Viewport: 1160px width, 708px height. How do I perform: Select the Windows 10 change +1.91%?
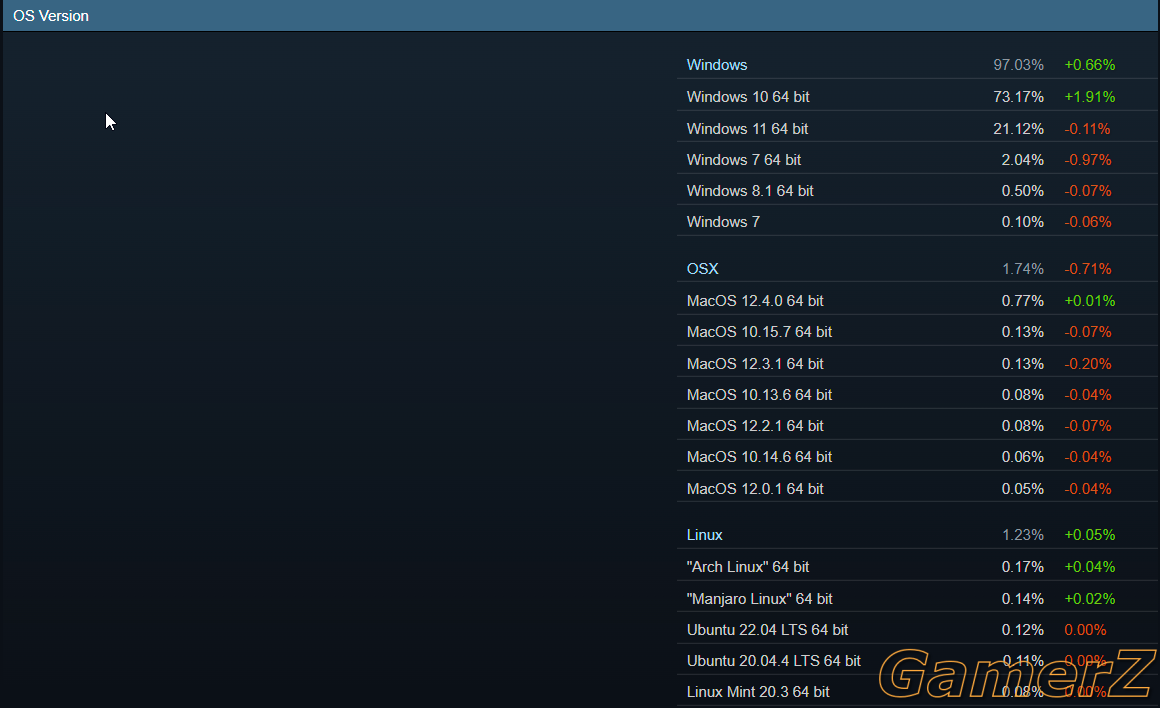coord(1090,97)
